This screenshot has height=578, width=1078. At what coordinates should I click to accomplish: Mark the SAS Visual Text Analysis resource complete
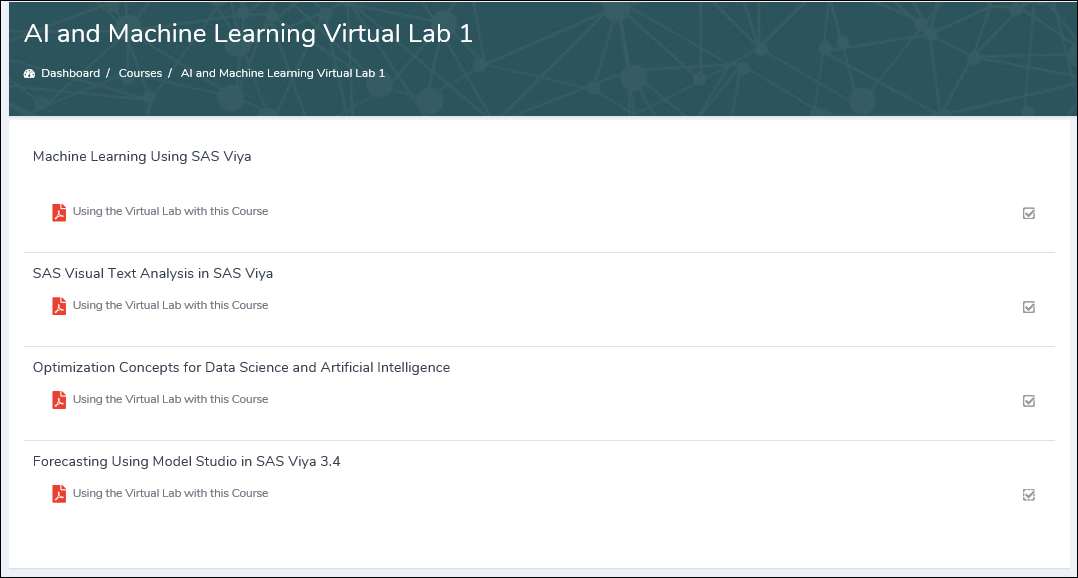point(1028,307)
